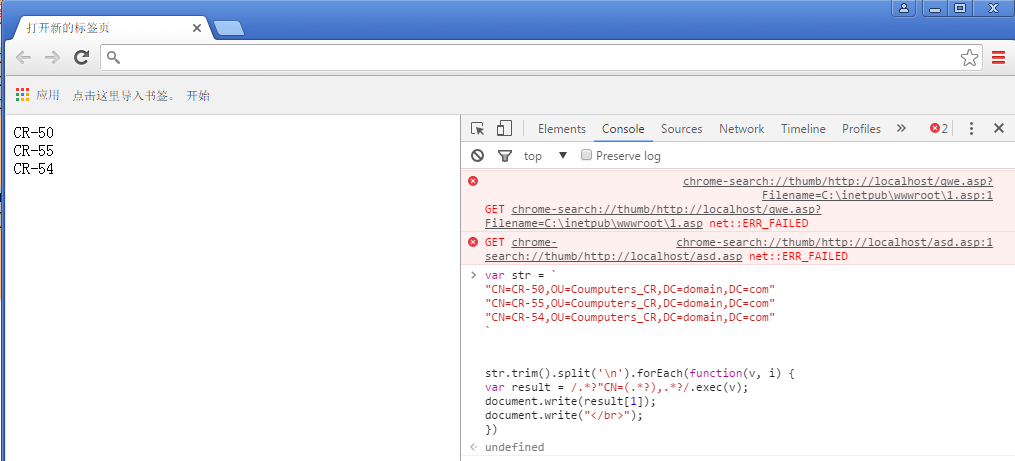The height and width of the screenshot is (461, 1015).
Task: Open a new tab
Action: pos(229,28)
